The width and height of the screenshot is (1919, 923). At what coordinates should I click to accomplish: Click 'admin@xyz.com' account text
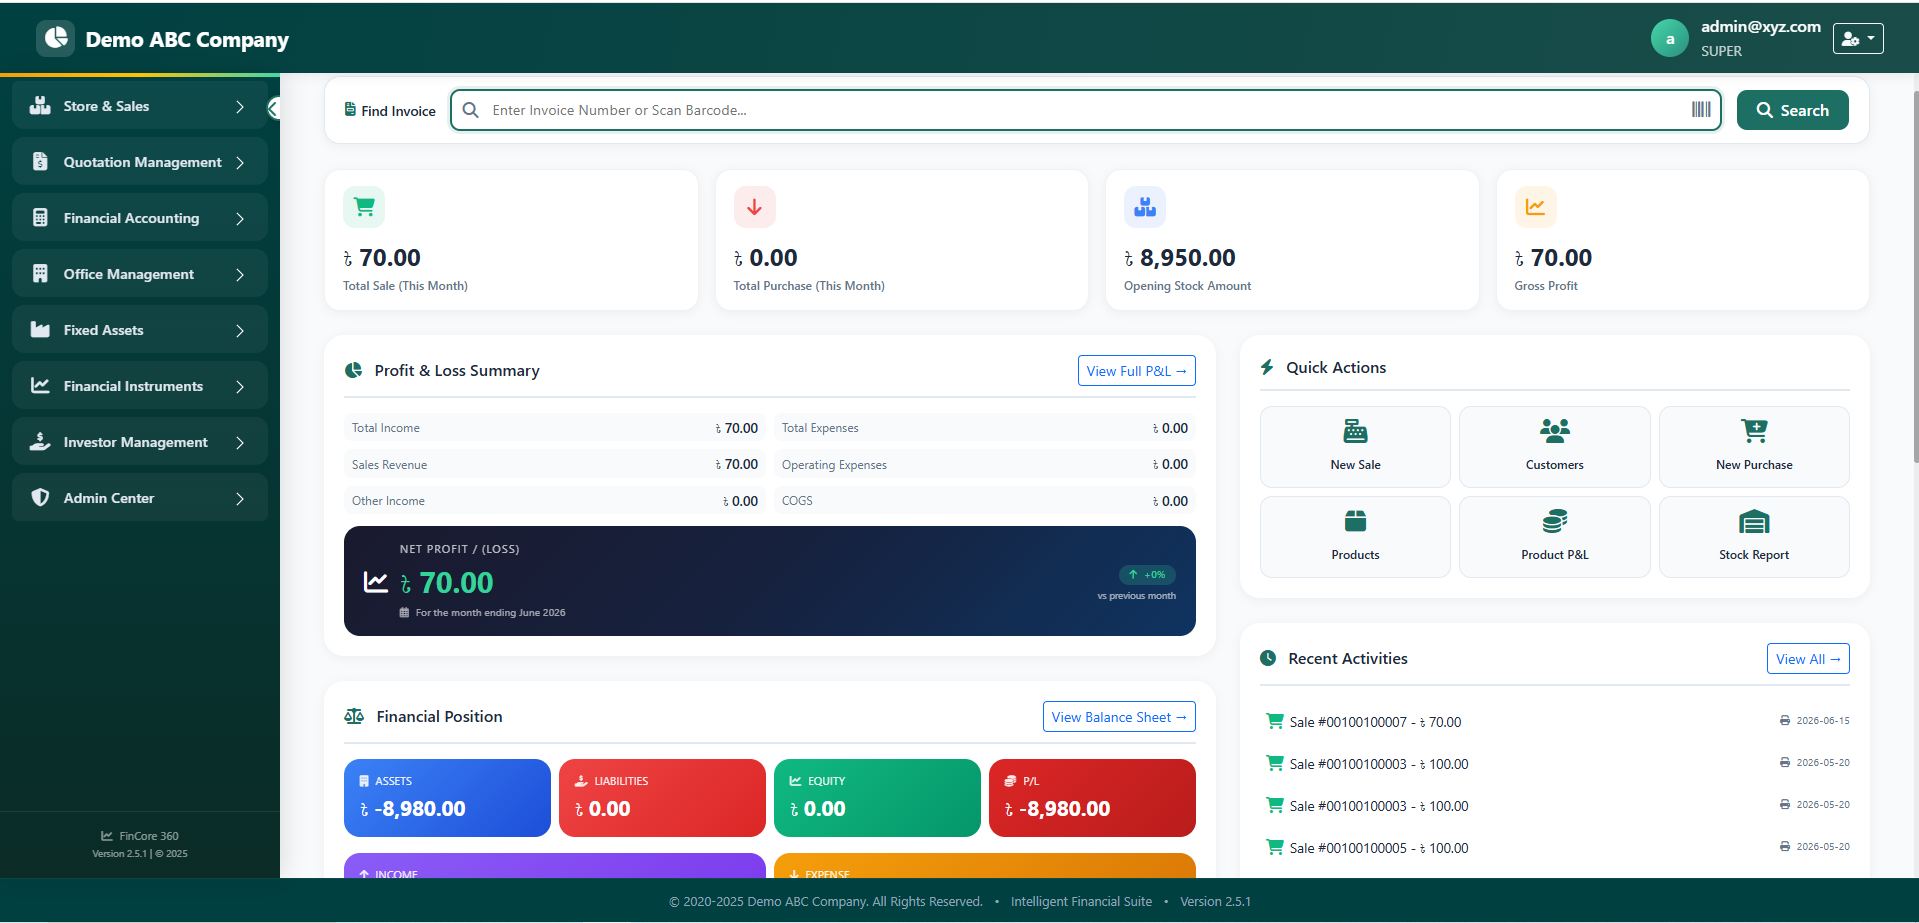1760,27
